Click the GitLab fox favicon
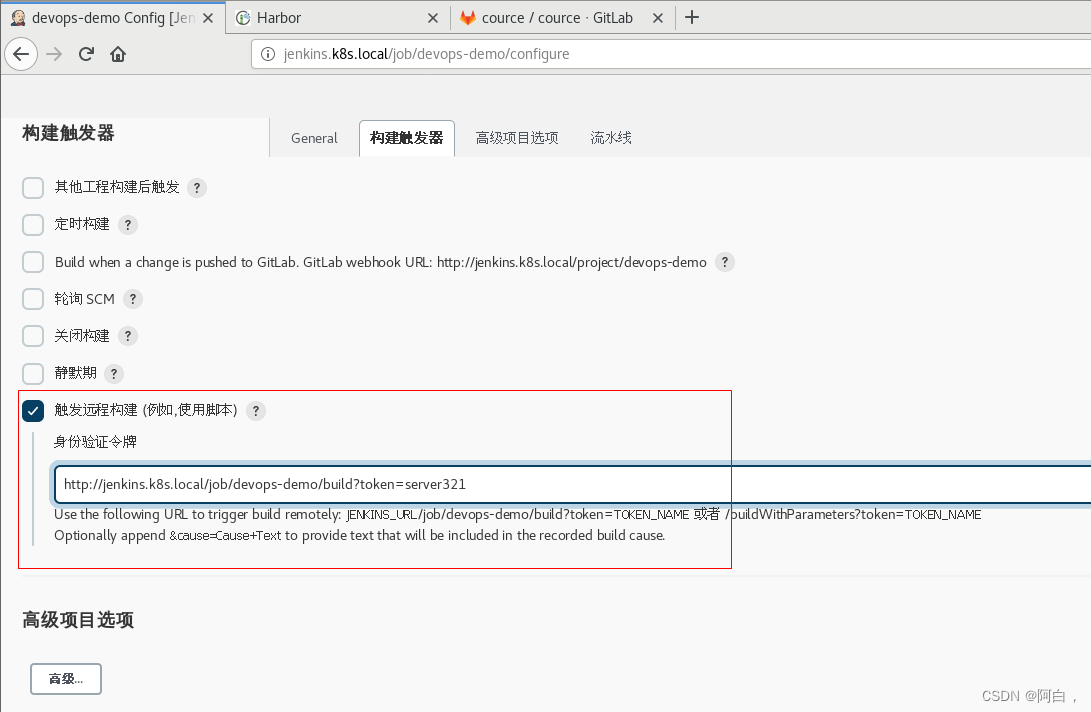Image resolution: width=1091 pixels, height=712 pixels. pyautogui.click(x=468, y=18)
